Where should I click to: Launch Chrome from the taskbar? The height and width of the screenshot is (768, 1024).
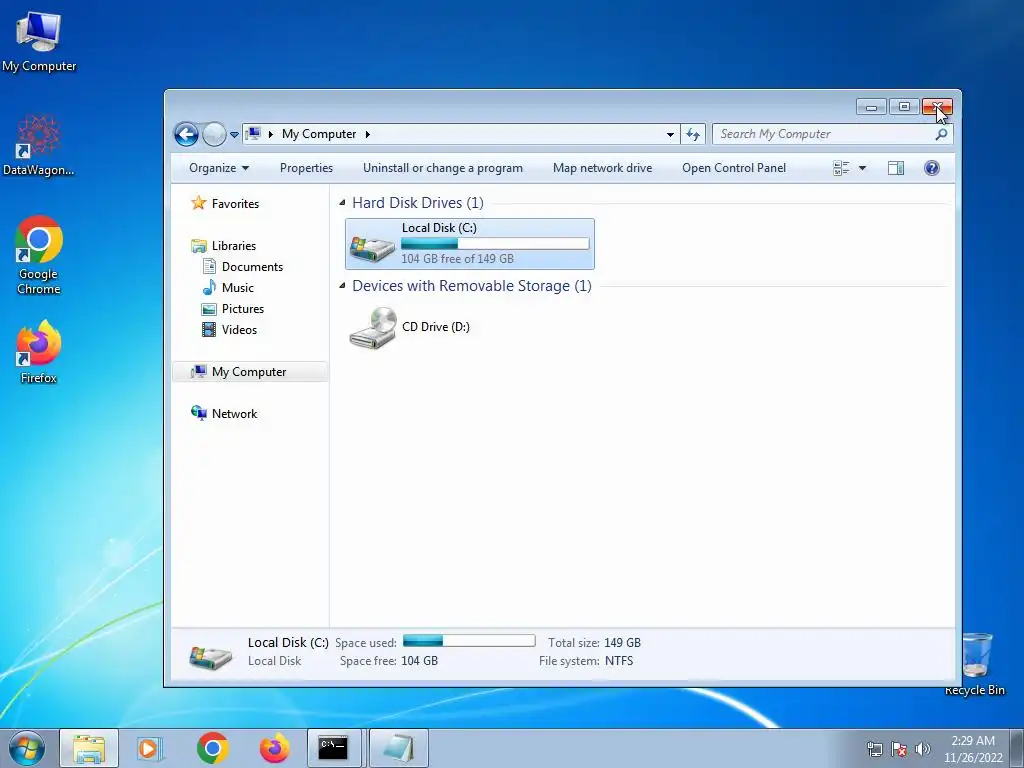click(x=212, y=748)
